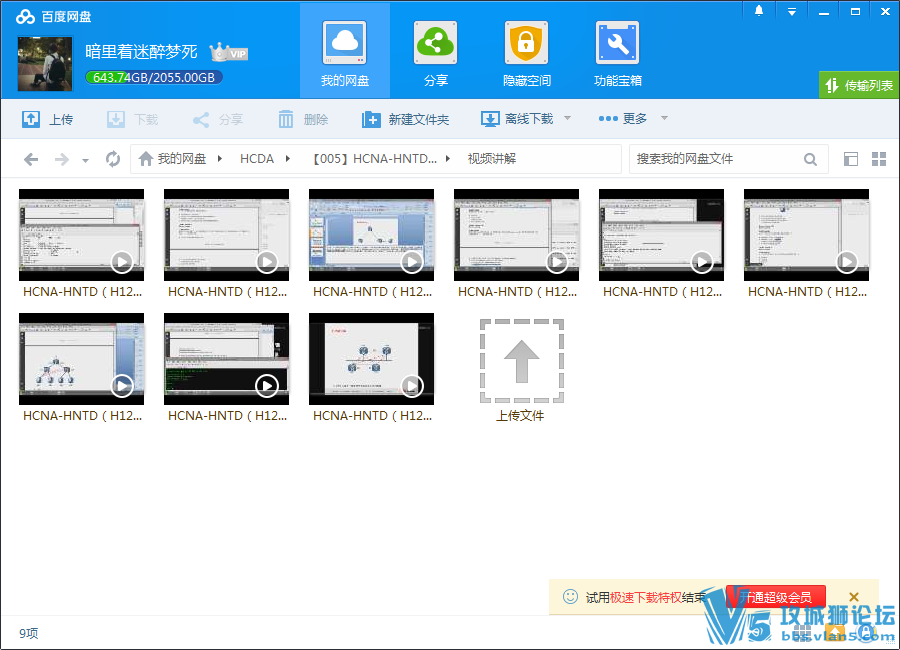Select the video thumbnail with black terminal window

pos(227,359)
